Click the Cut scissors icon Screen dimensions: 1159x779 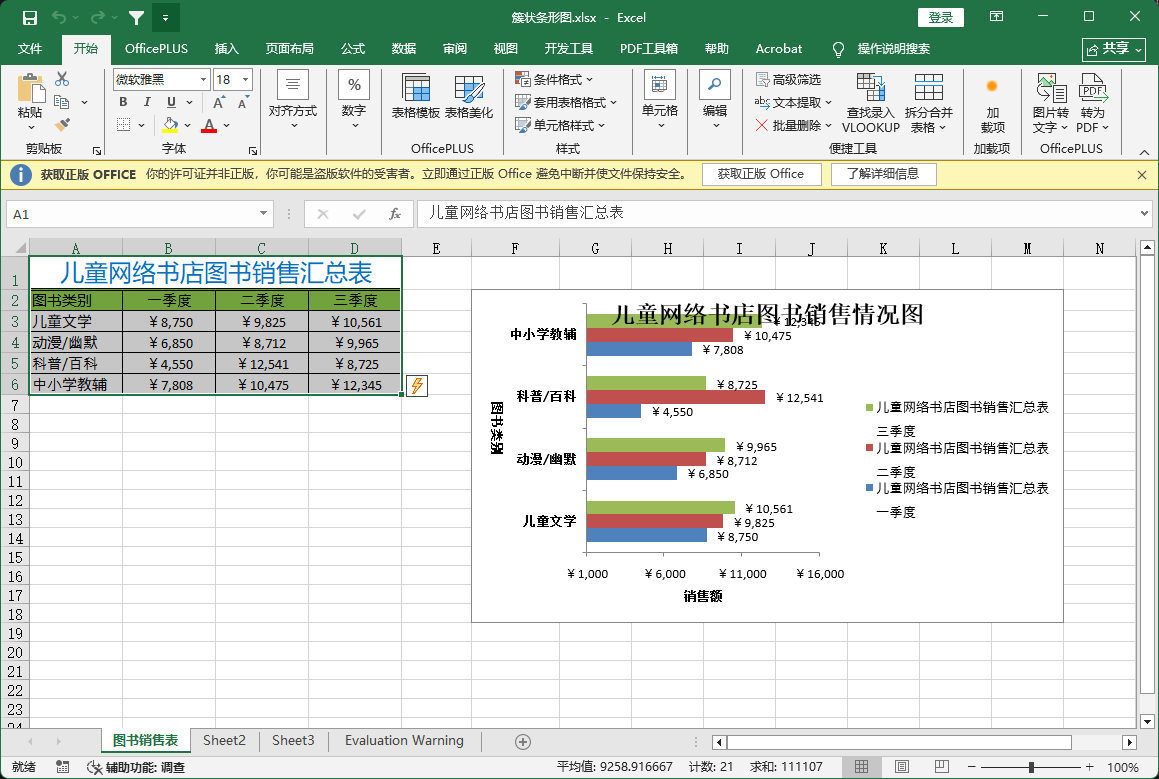click(62, 78)
